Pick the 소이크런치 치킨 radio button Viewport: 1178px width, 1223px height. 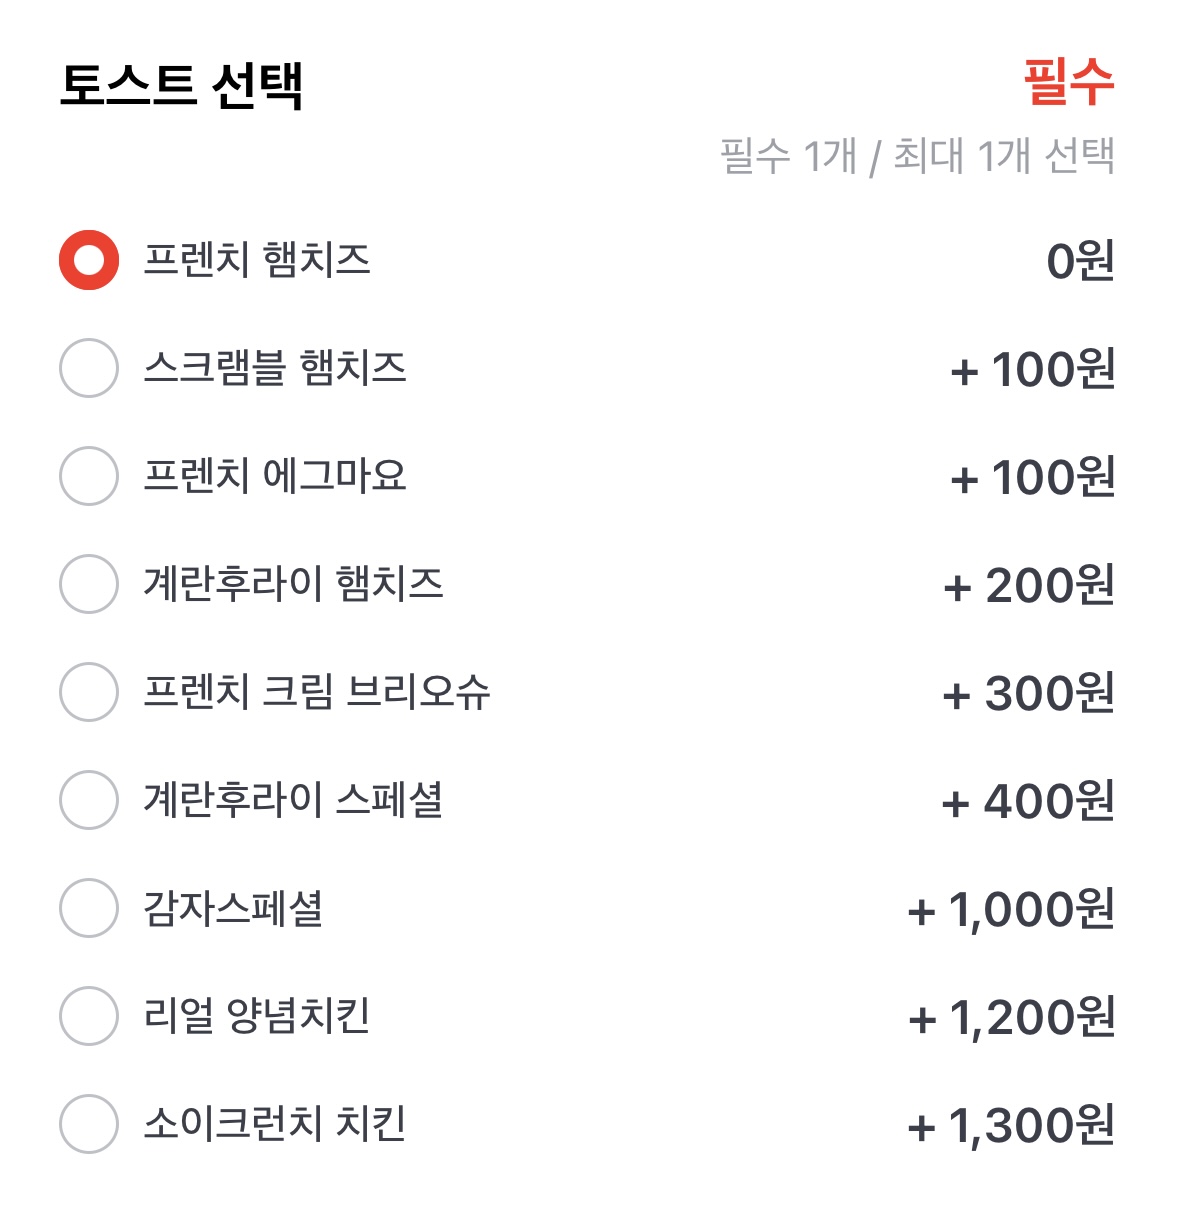89,1124
